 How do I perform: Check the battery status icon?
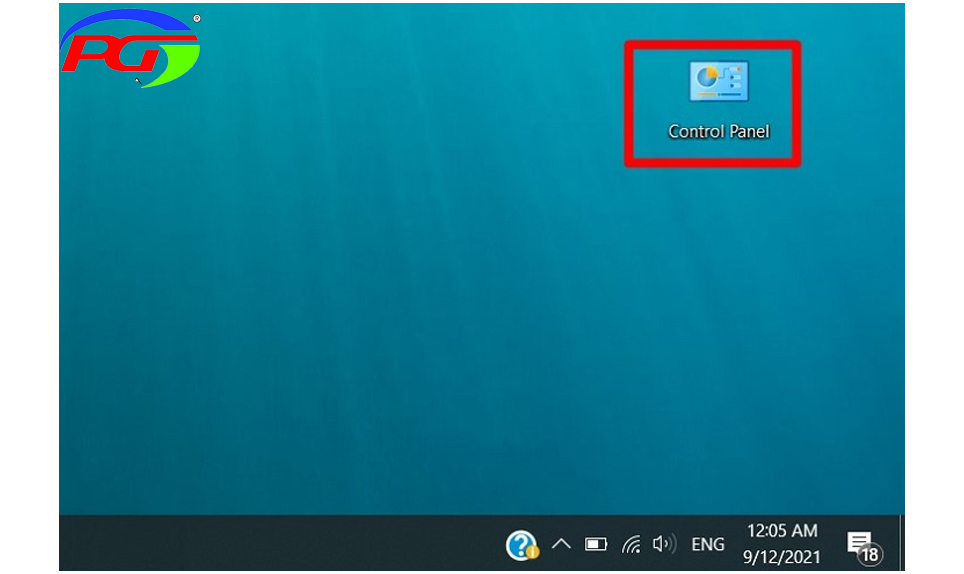(596, 544)
